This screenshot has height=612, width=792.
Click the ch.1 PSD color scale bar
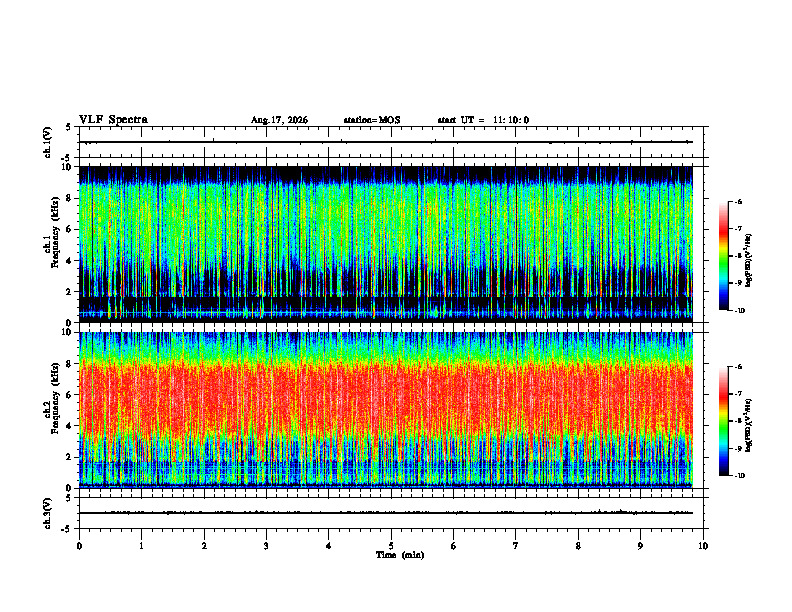point(723,256)
